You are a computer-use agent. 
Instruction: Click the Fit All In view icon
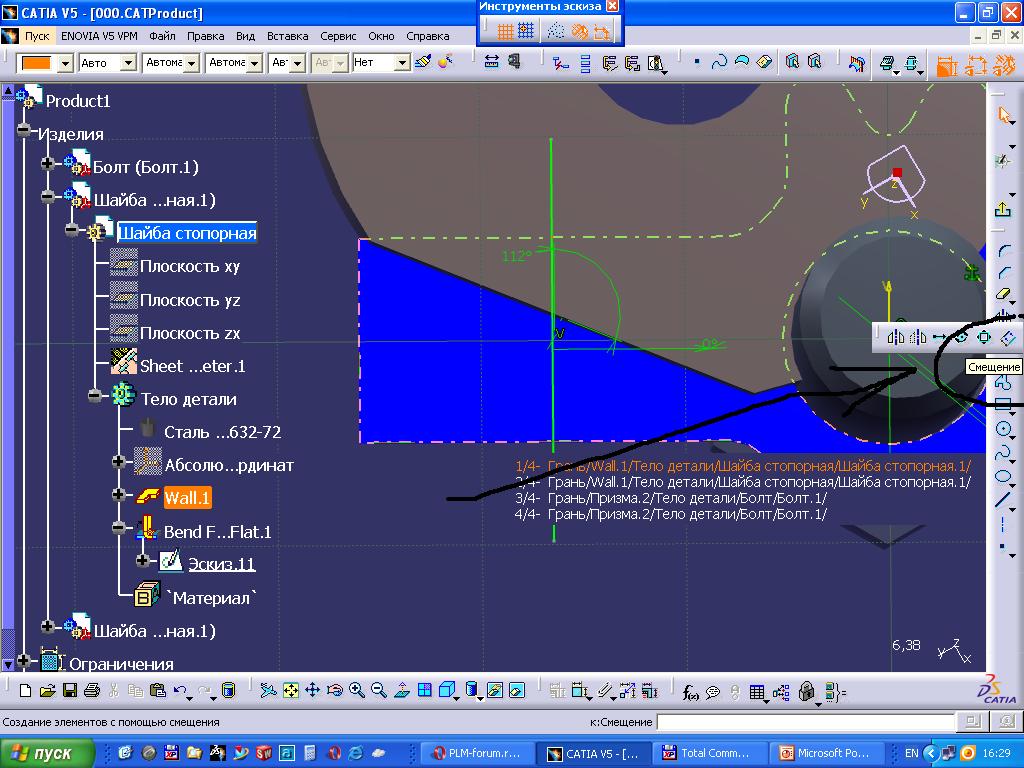(x=291, y=690)
